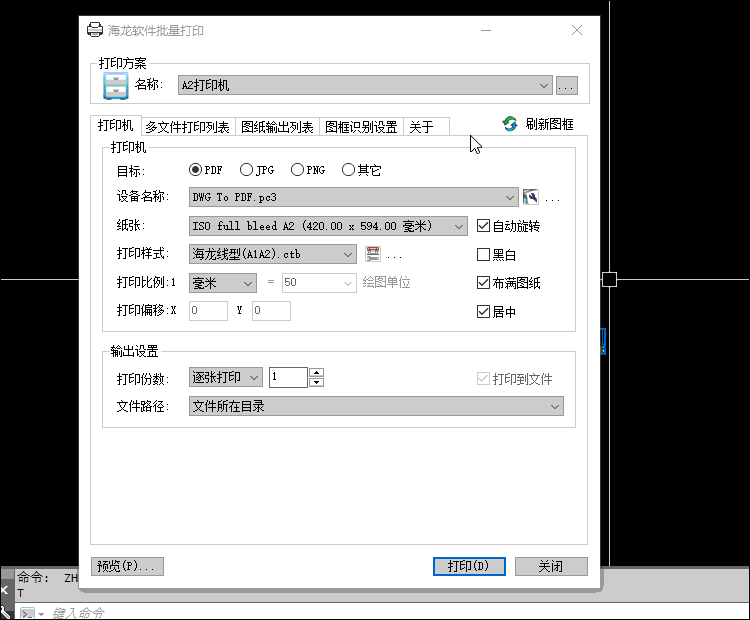The width and height of the screenshot is (750, 620).
Task: Open the 图纸输出列表 tab
Action: (x=277, y=127)
